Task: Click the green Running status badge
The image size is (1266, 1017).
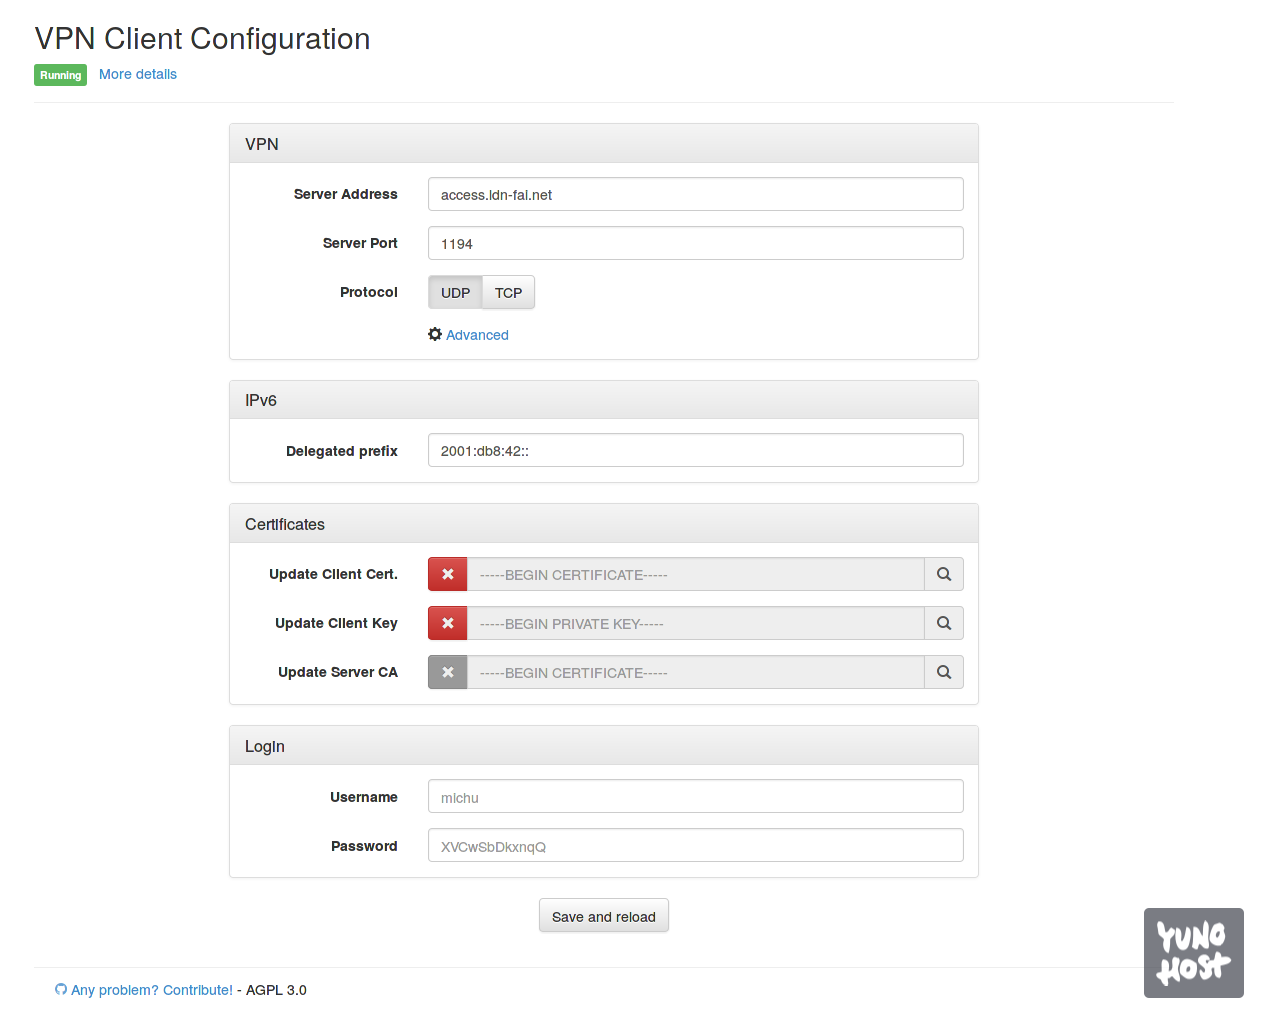Action: [x=60, y=75]
